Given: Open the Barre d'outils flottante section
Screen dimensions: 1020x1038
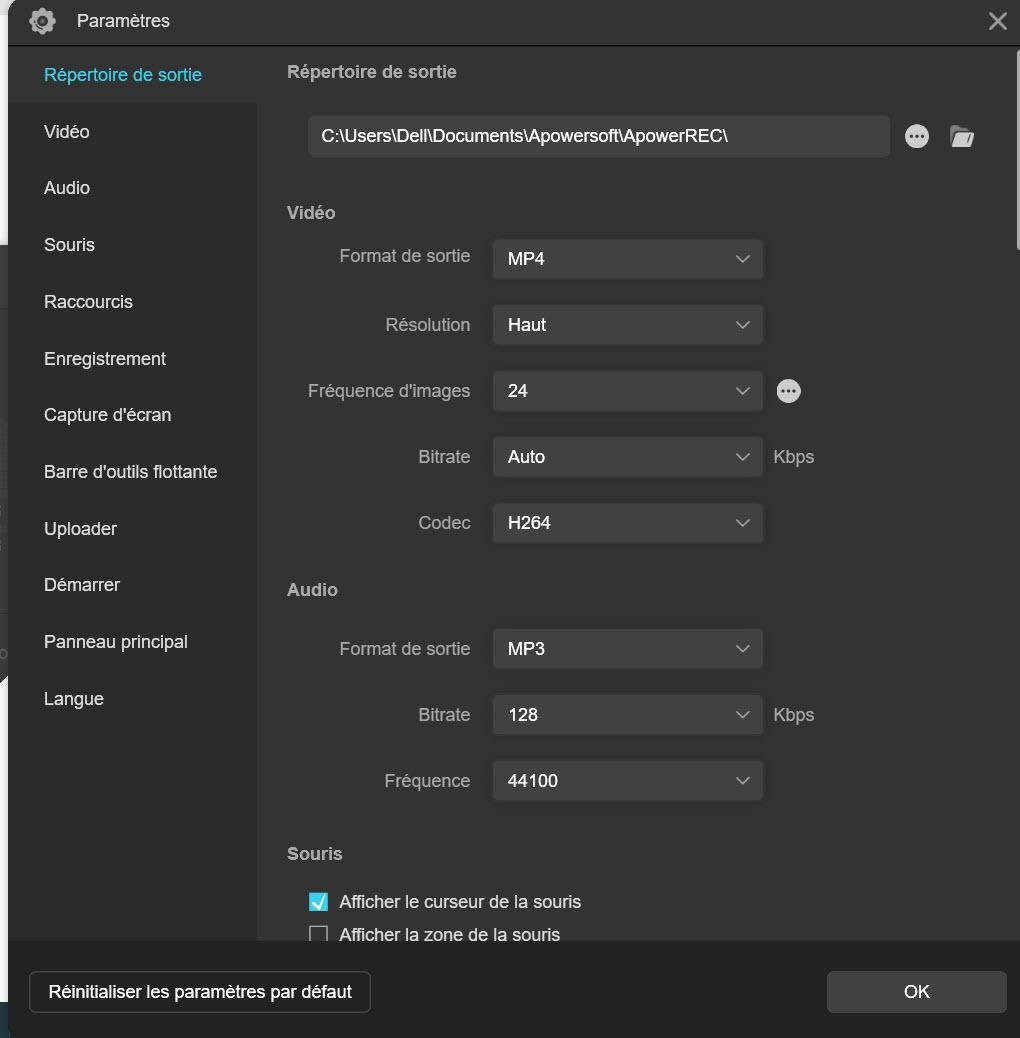Looking at the screenshot, I should click(x=130, y=472).
